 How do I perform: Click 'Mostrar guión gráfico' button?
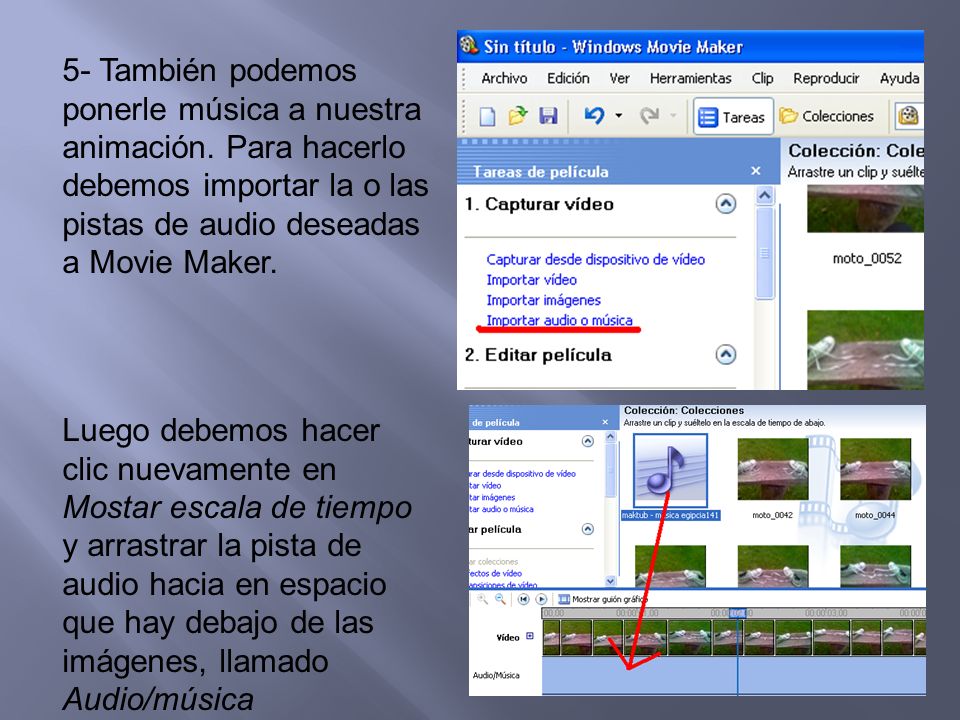click(x=602, y=599)
